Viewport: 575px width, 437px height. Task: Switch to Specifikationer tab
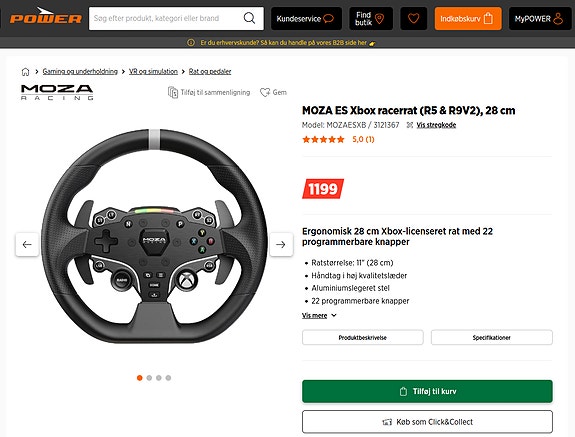492,338
